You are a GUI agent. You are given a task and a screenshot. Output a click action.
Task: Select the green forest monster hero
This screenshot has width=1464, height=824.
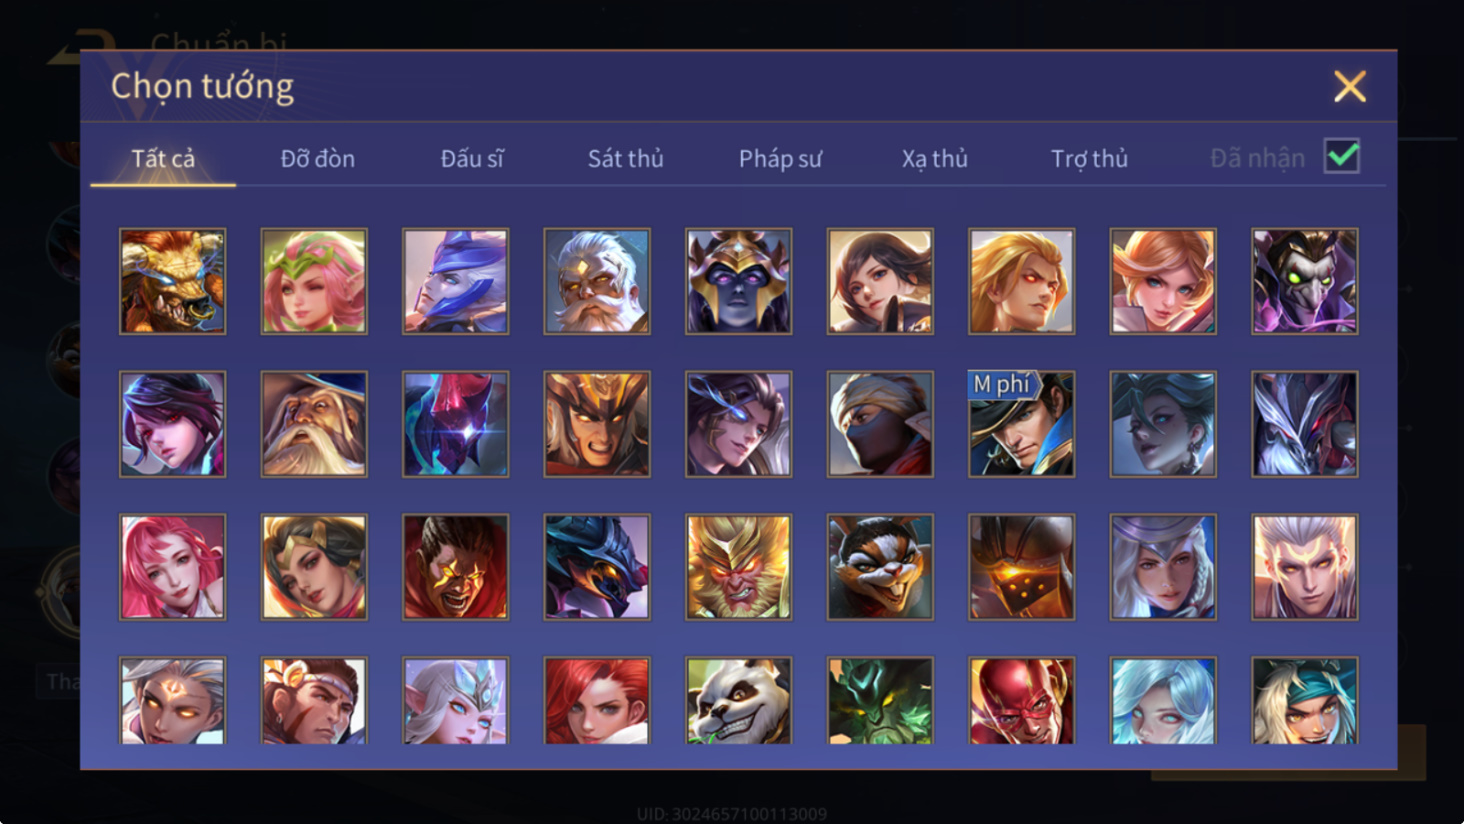[880, 701]
